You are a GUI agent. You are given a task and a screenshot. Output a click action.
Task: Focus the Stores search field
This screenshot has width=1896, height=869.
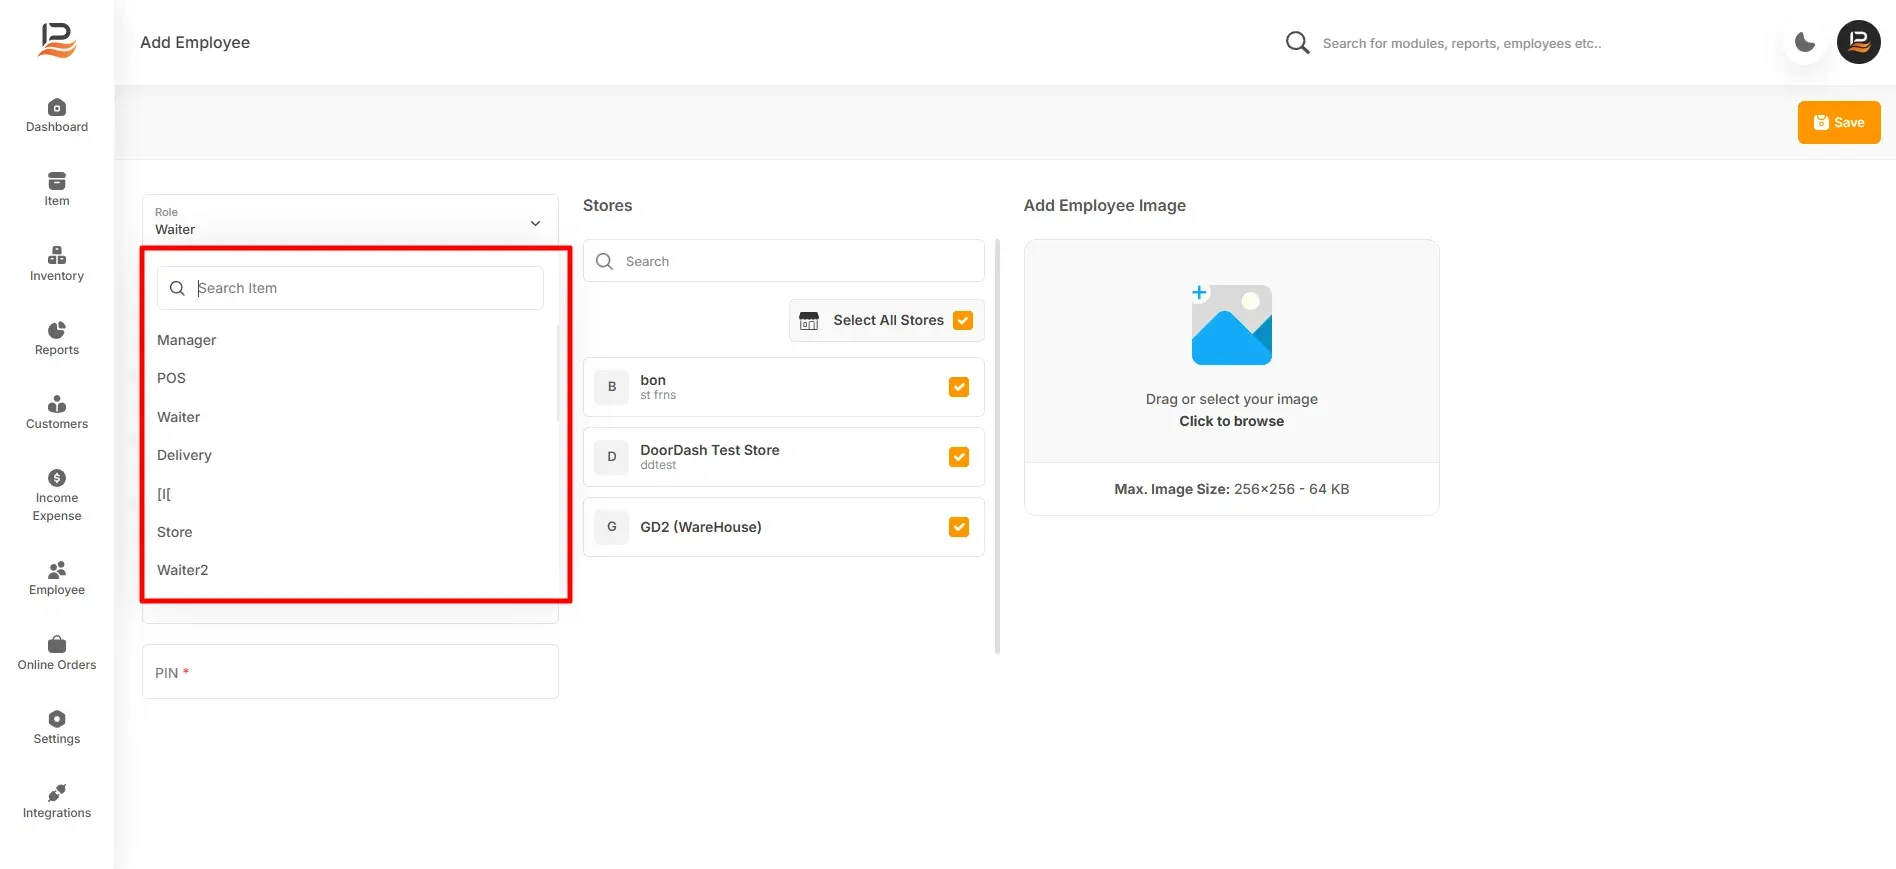783,261
